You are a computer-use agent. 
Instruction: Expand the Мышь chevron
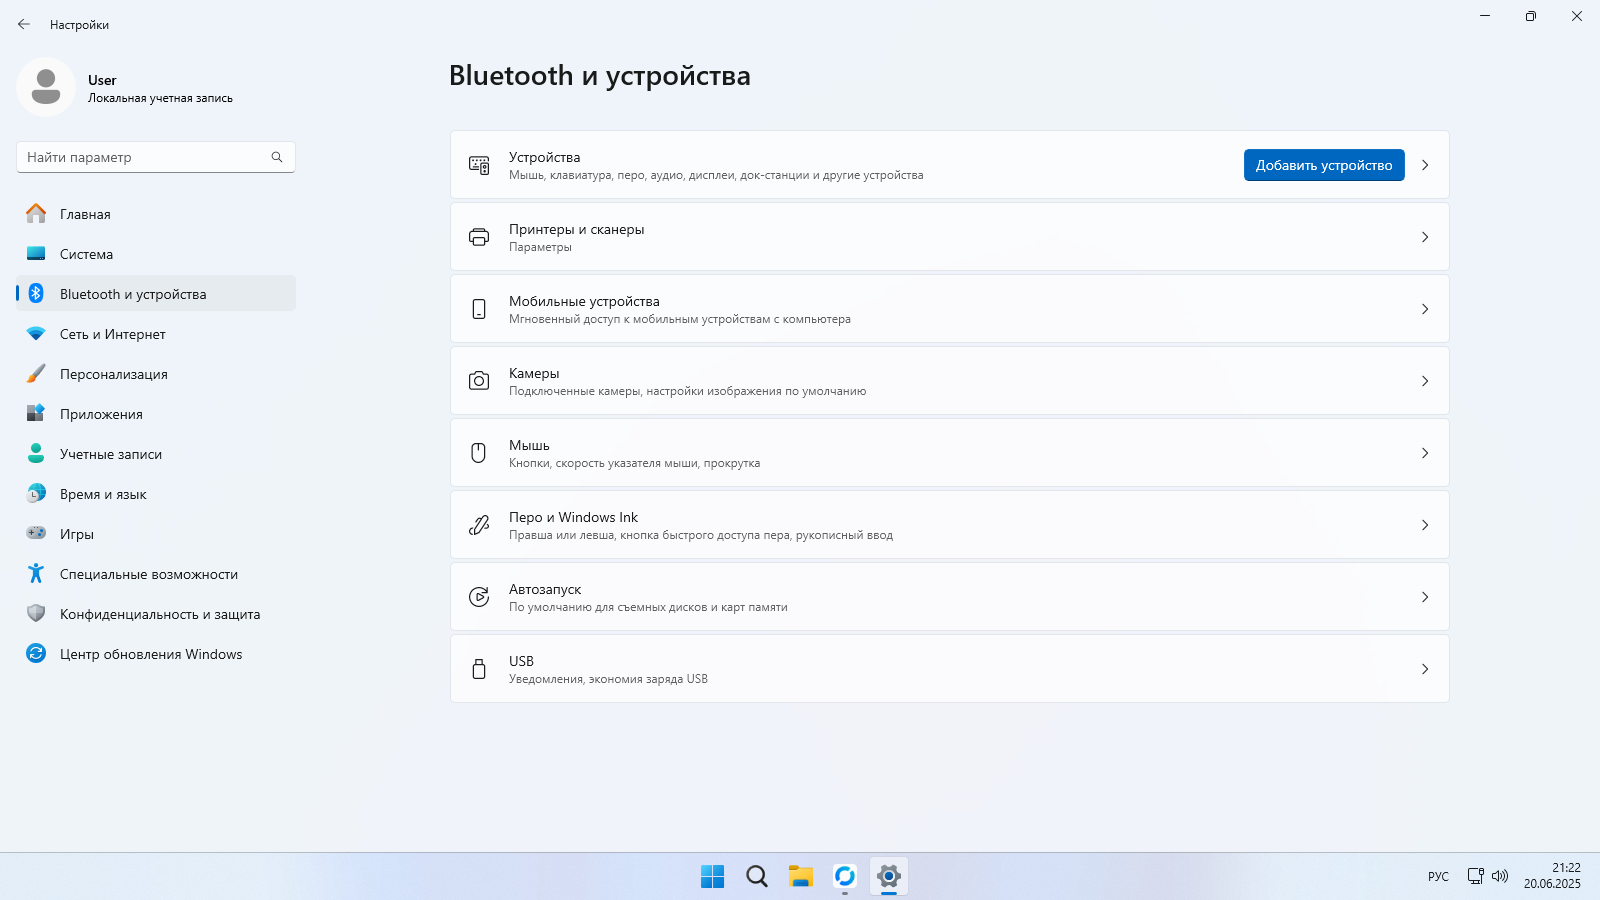1425,453
